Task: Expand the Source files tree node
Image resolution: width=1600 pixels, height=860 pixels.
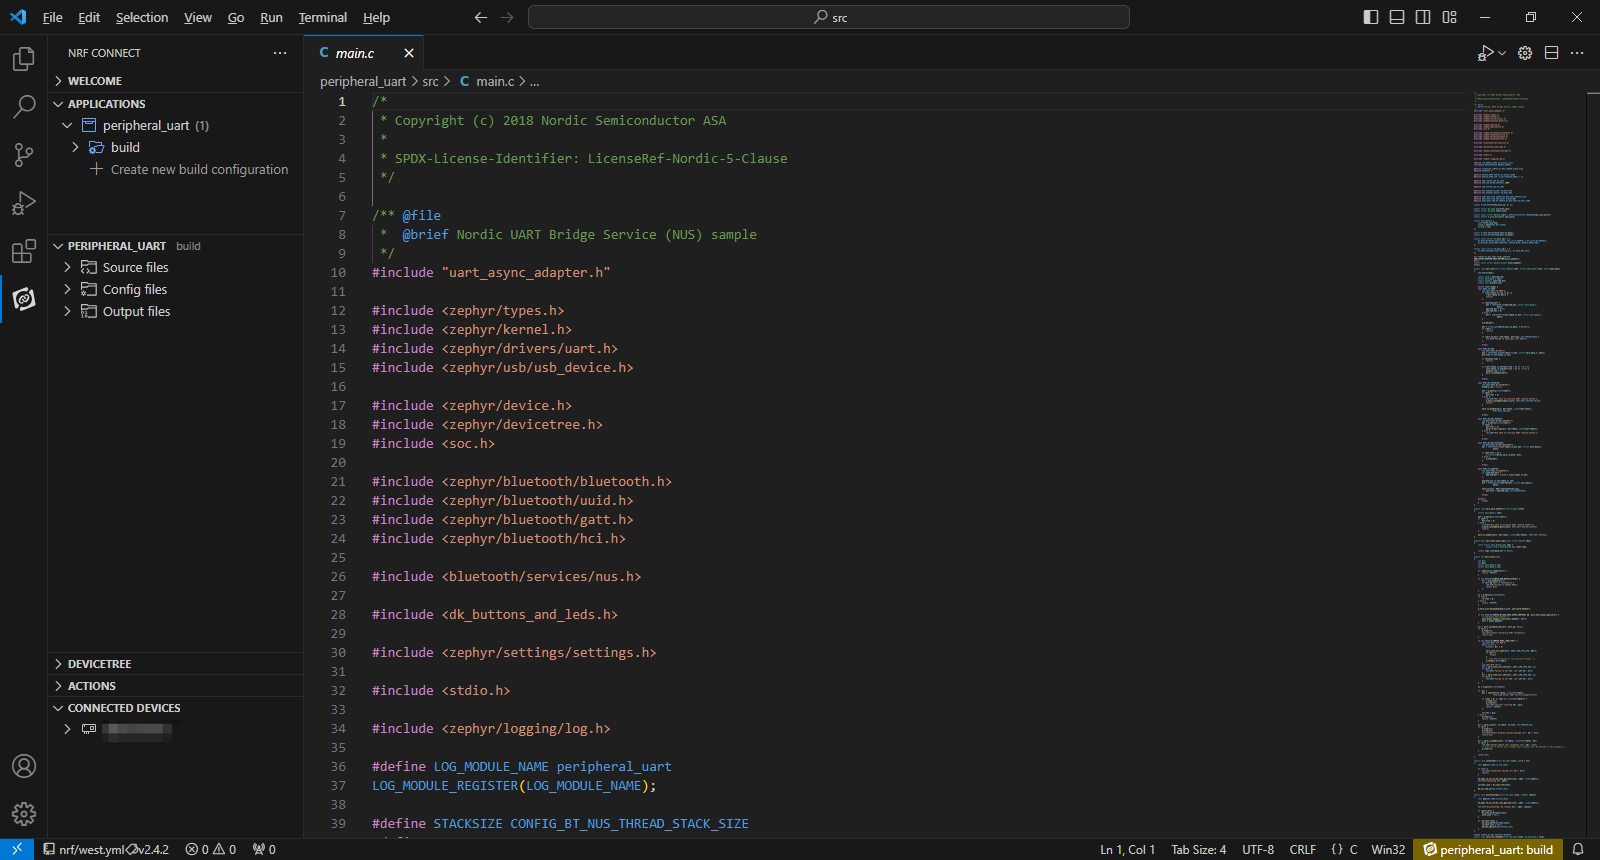Action: click(x=135, y=267)
